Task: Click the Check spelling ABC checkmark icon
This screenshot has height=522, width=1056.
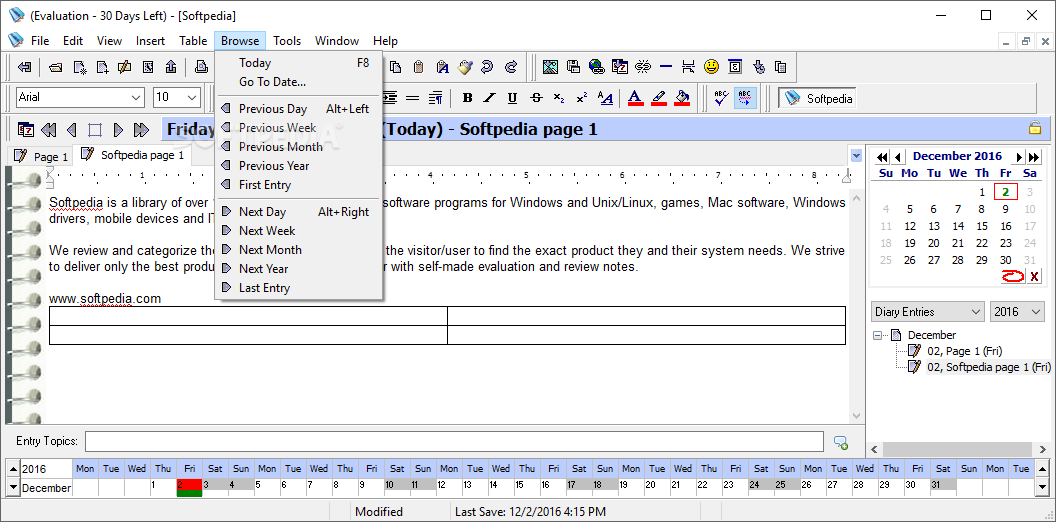Action: tap(722, 98)
